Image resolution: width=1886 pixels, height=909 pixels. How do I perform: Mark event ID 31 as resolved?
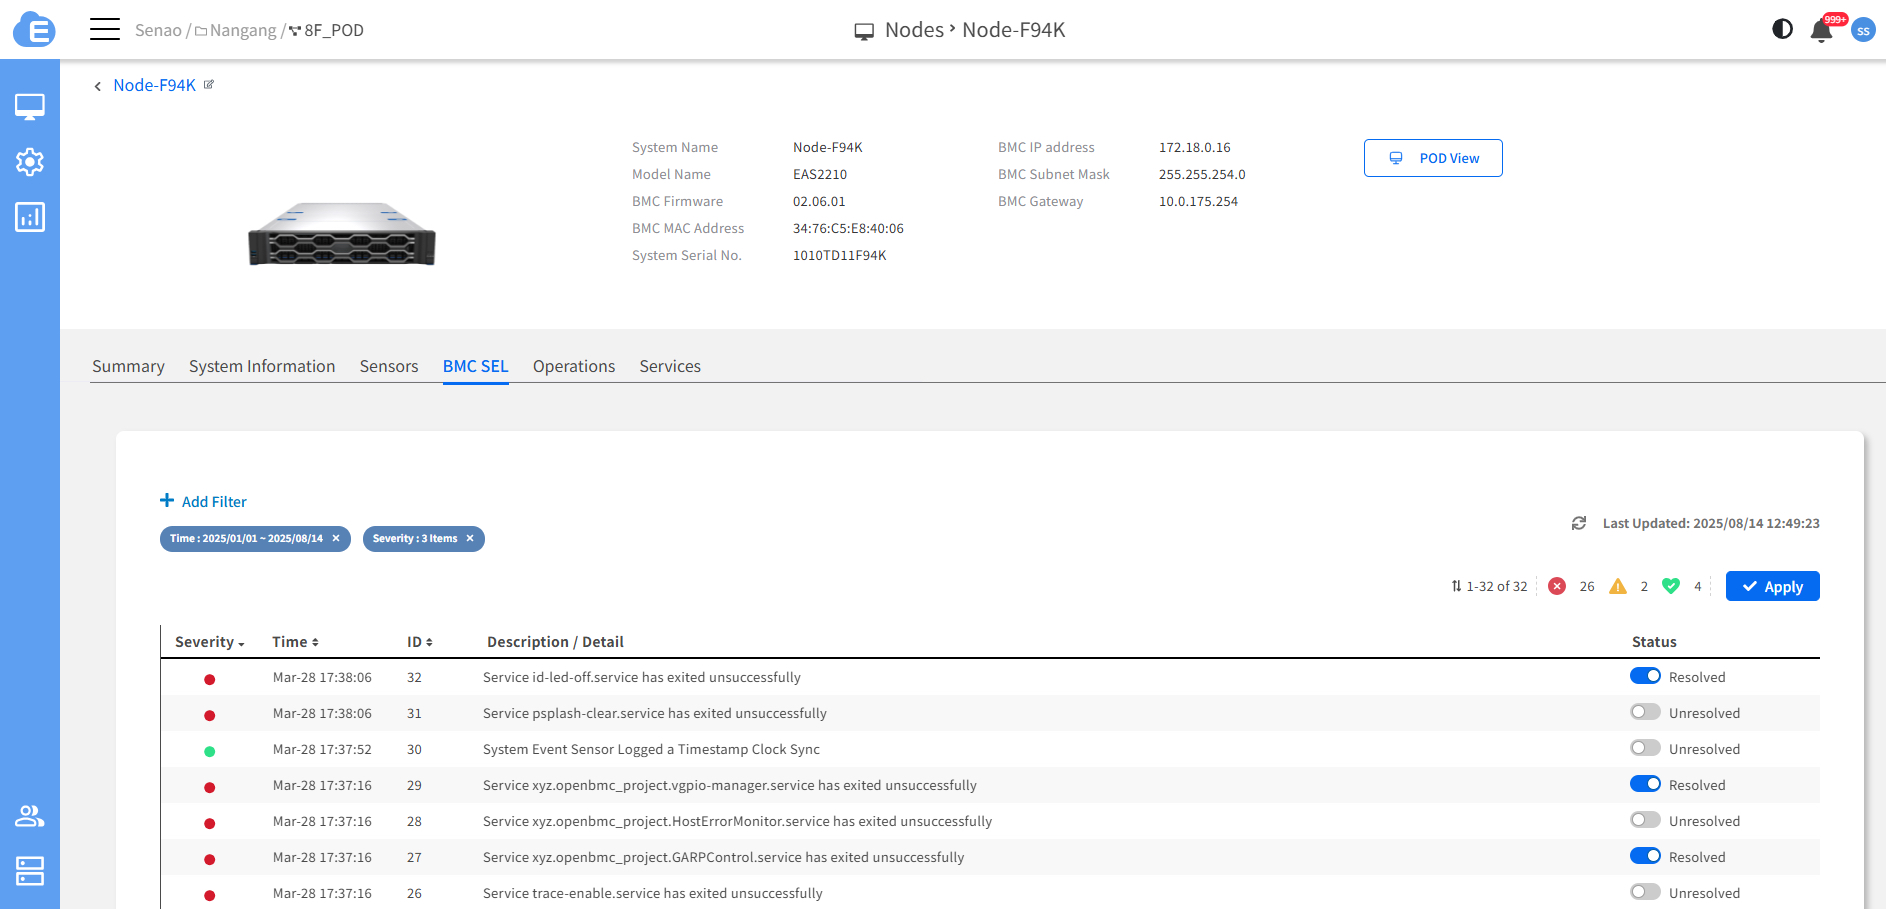[x=1645, y=712]
